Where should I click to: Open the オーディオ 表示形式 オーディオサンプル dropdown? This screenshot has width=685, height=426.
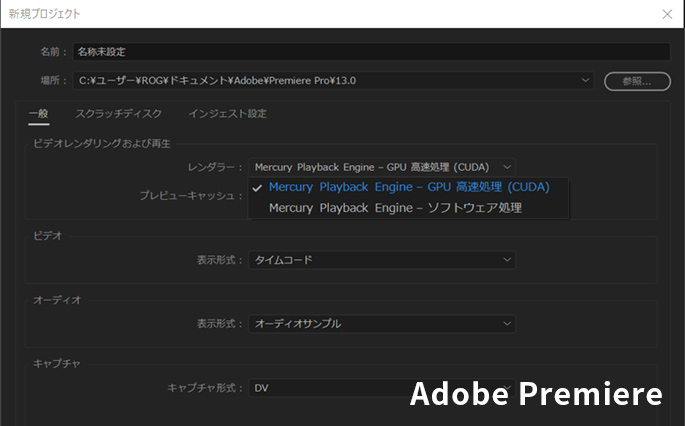click(x=382, y=324)
